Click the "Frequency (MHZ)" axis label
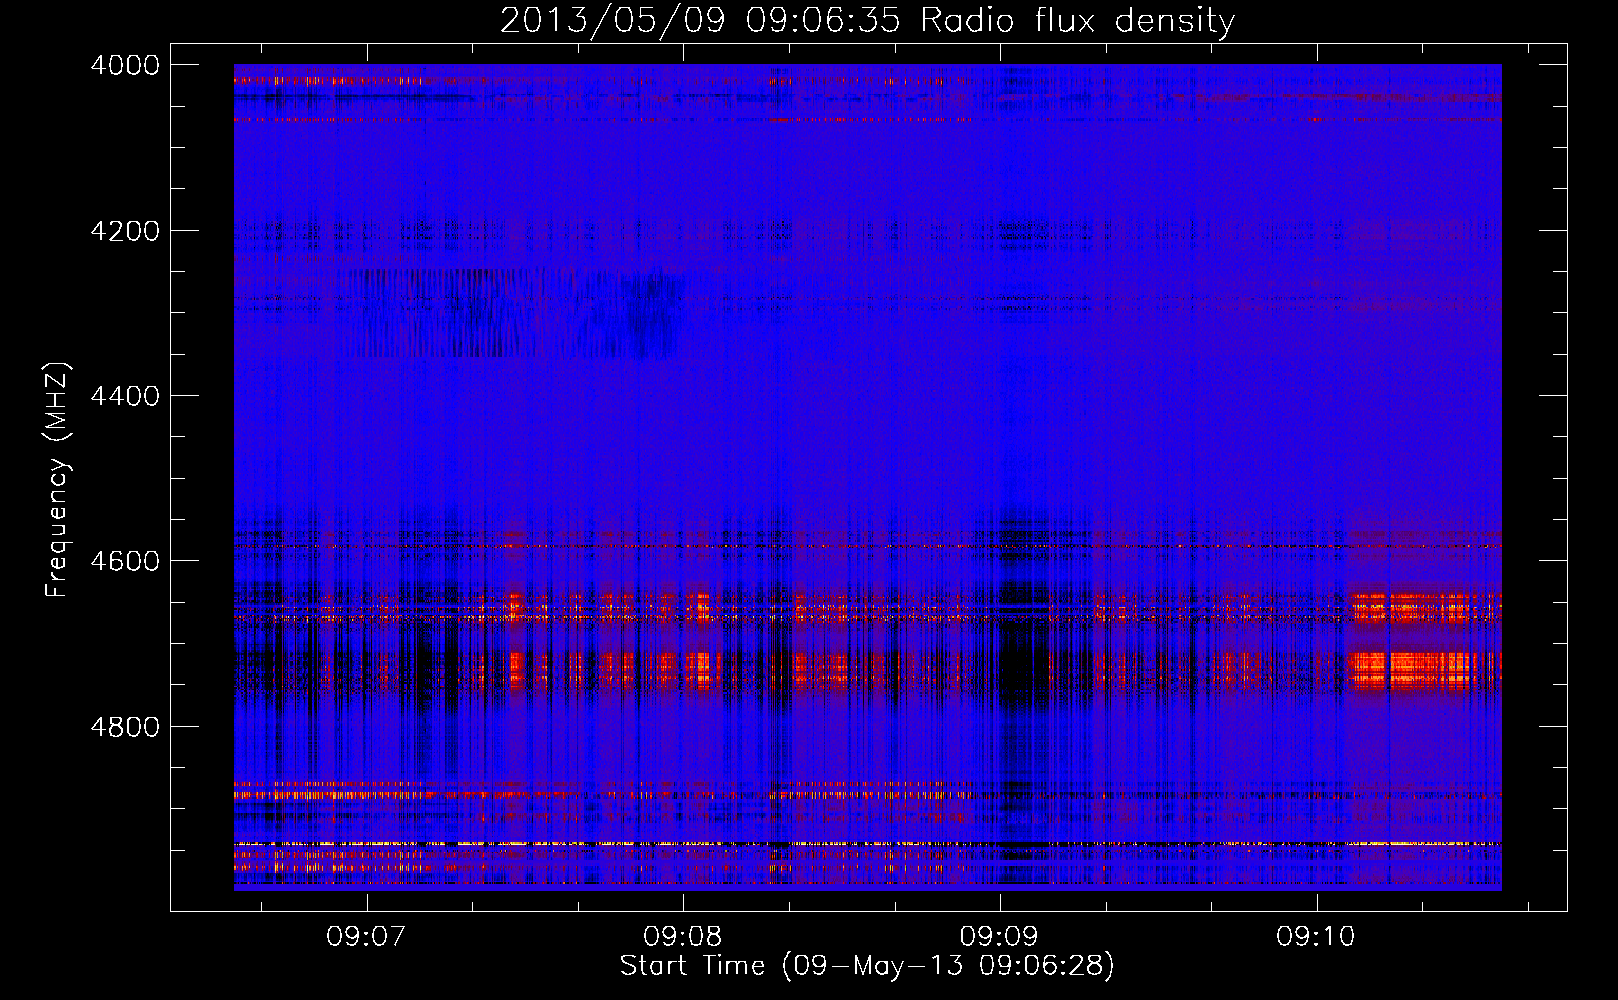 pos(57,480)
